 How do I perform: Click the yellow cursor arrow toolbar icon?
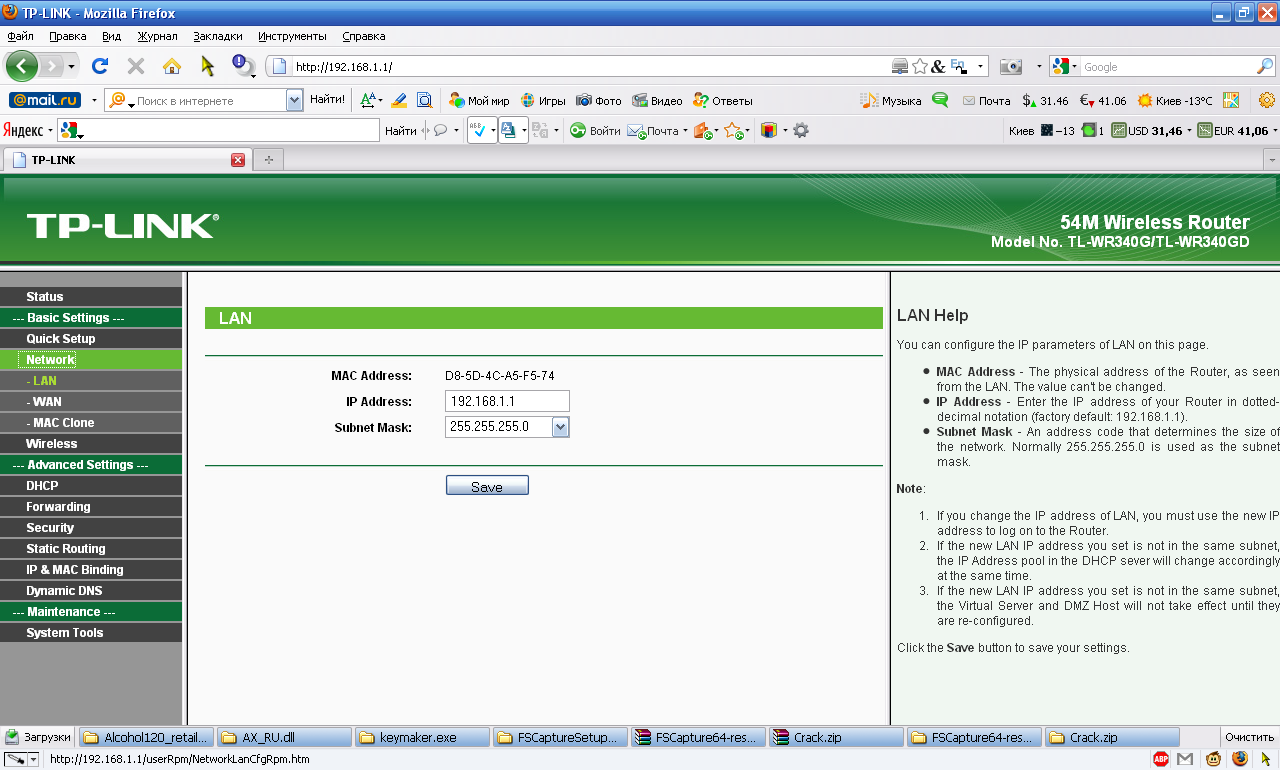coord(207,66)
